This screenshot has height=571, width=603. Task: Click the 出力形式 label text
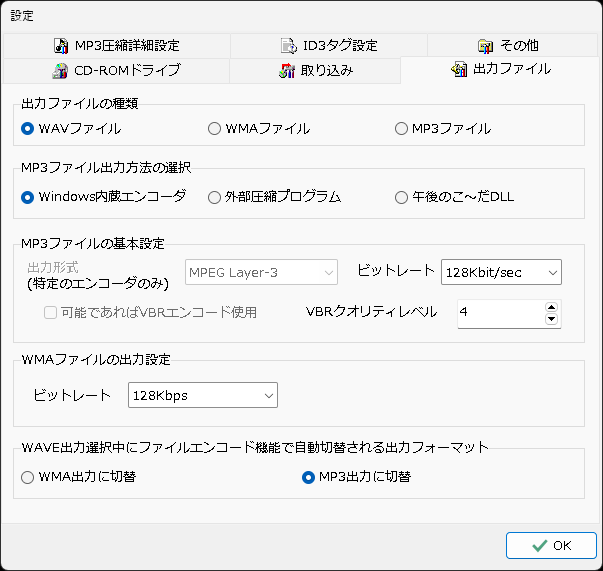tap(53, 267)
